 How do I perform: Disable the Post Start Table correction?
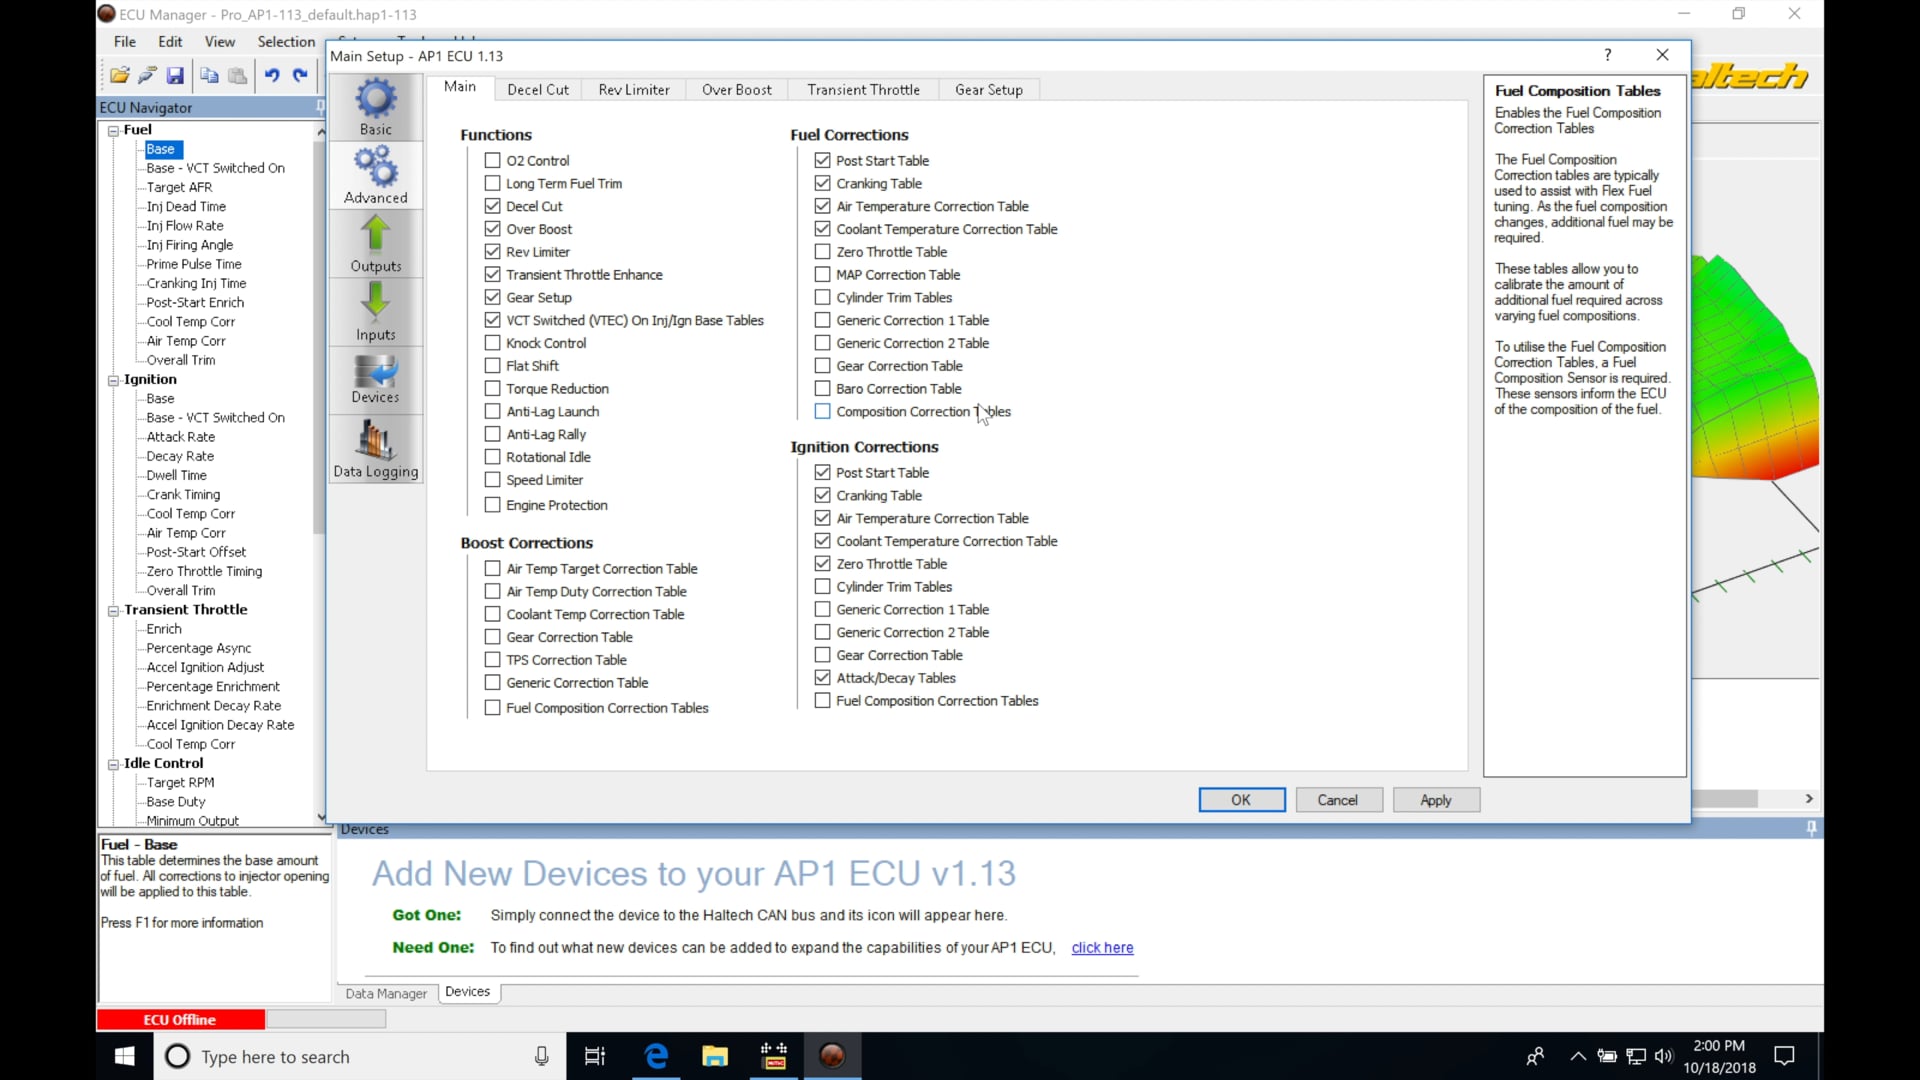[x=822, y=160]
